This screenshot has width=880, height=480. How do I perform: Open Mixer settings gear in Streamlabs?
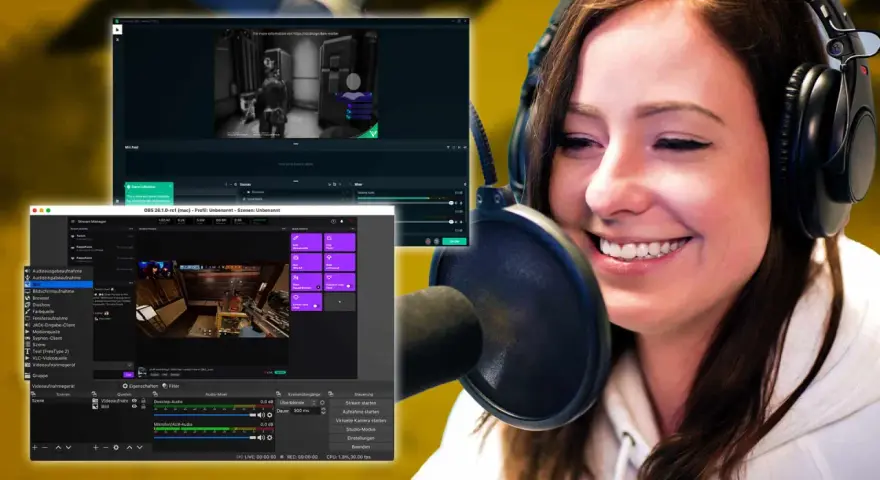click(465, 184)
